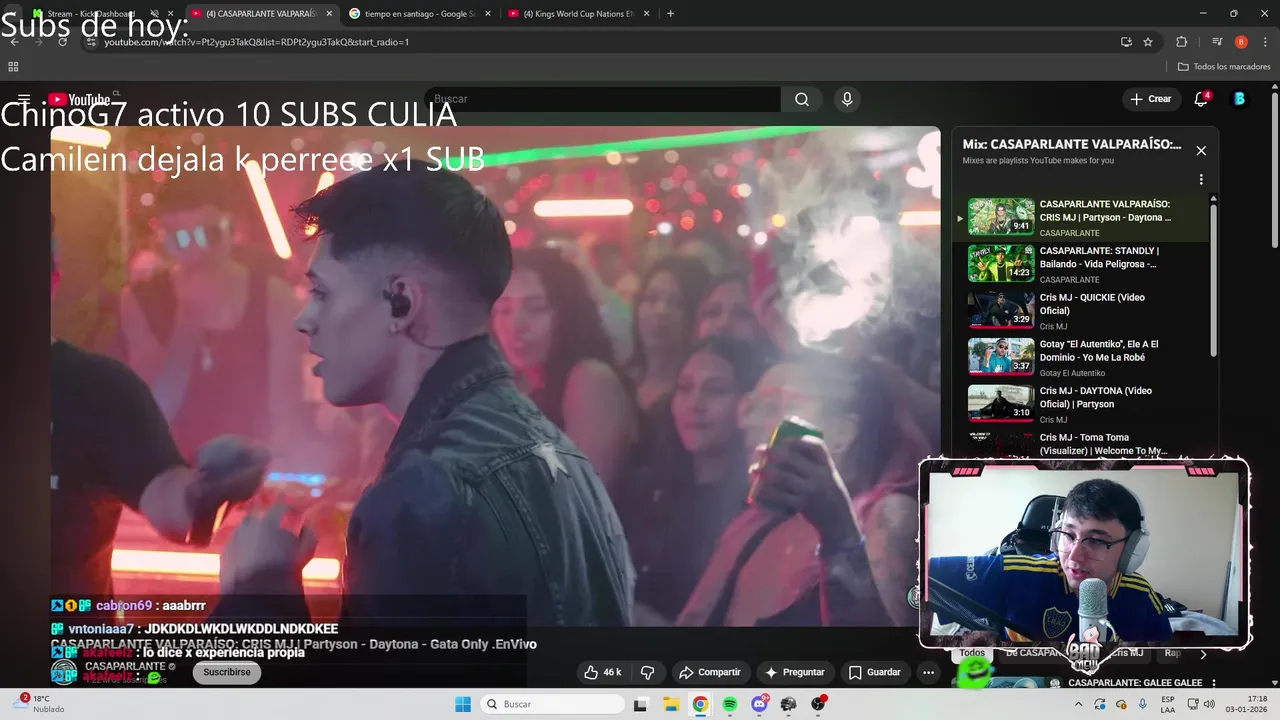Open the weather widget 18°C Nublado

(x=40, y=704)
